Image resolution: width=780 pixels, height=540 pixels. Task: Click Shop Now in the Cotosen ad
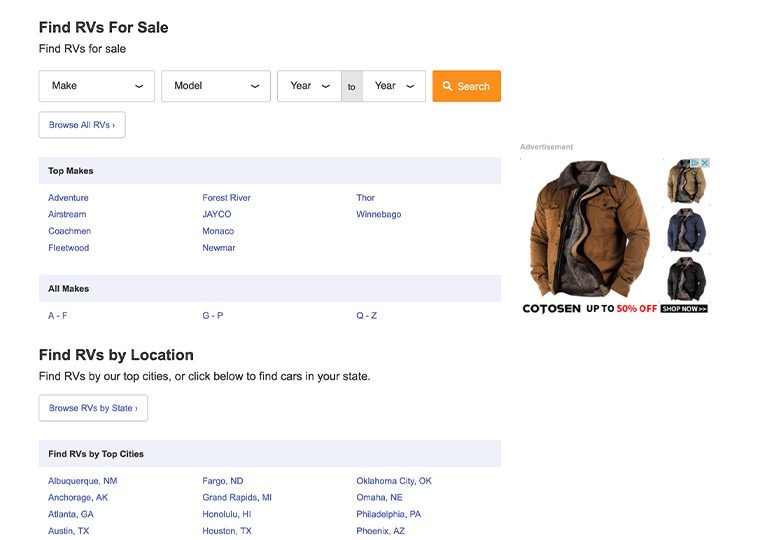pyautogui.click(x=684, y=309)
